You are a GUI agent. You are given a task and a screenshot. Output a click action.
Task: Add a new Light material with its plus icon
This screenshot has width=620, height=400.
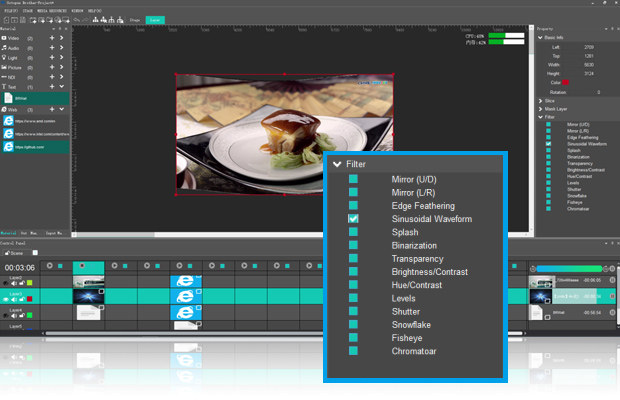[52, 57]
